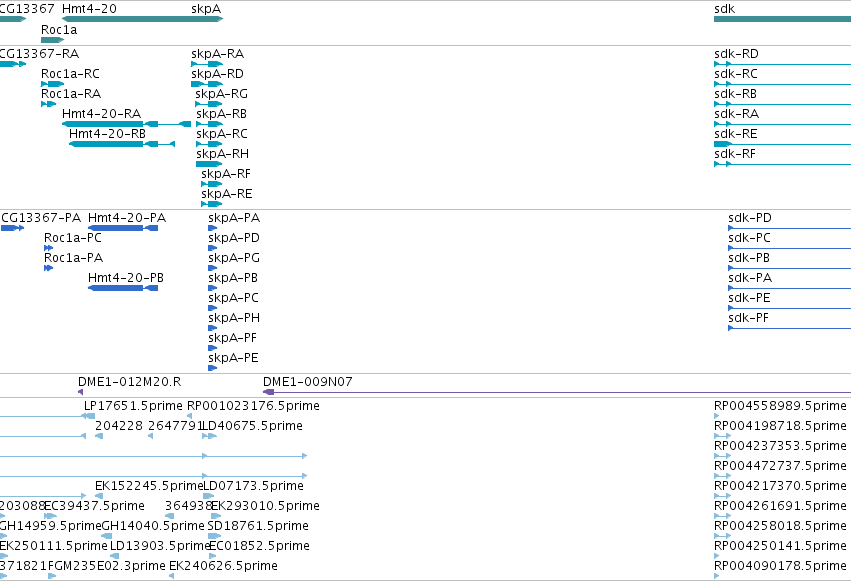Click the LD13903.5prime EST label

160,546
